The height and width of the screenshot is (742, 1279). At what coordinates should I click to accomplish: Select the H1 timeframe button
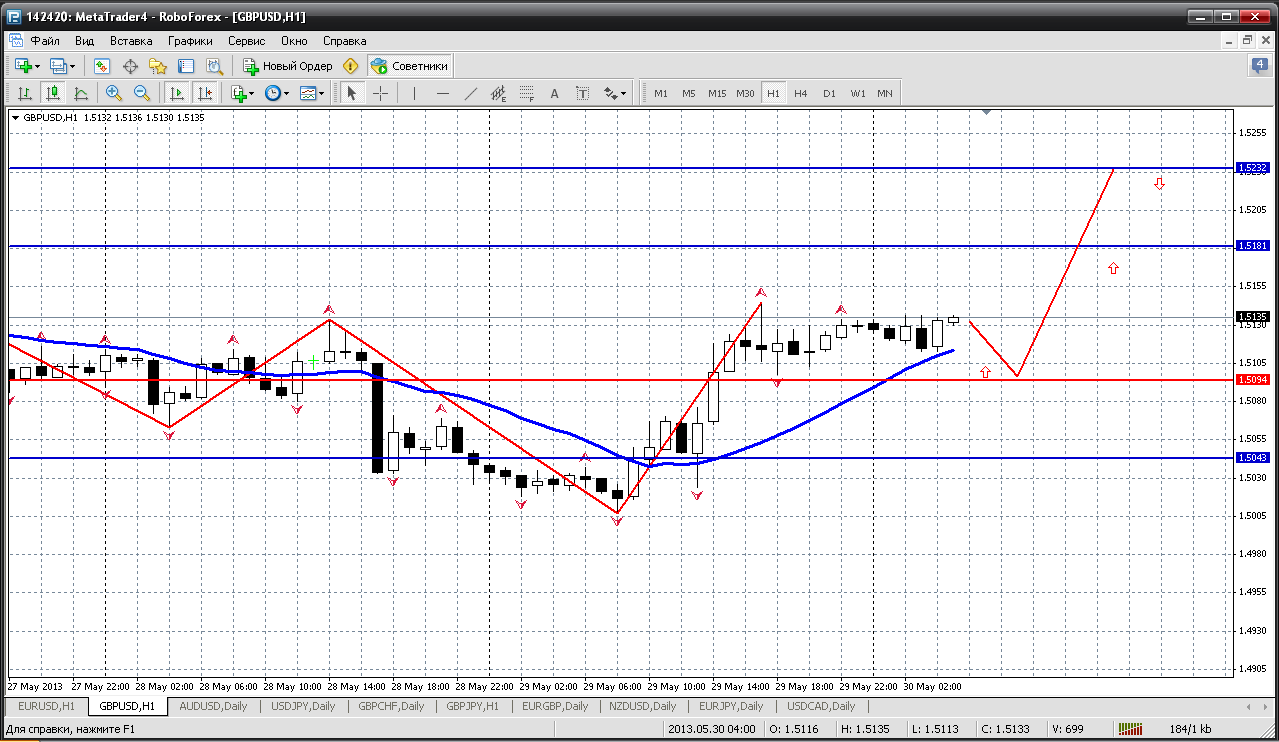[x=773, y=93]
